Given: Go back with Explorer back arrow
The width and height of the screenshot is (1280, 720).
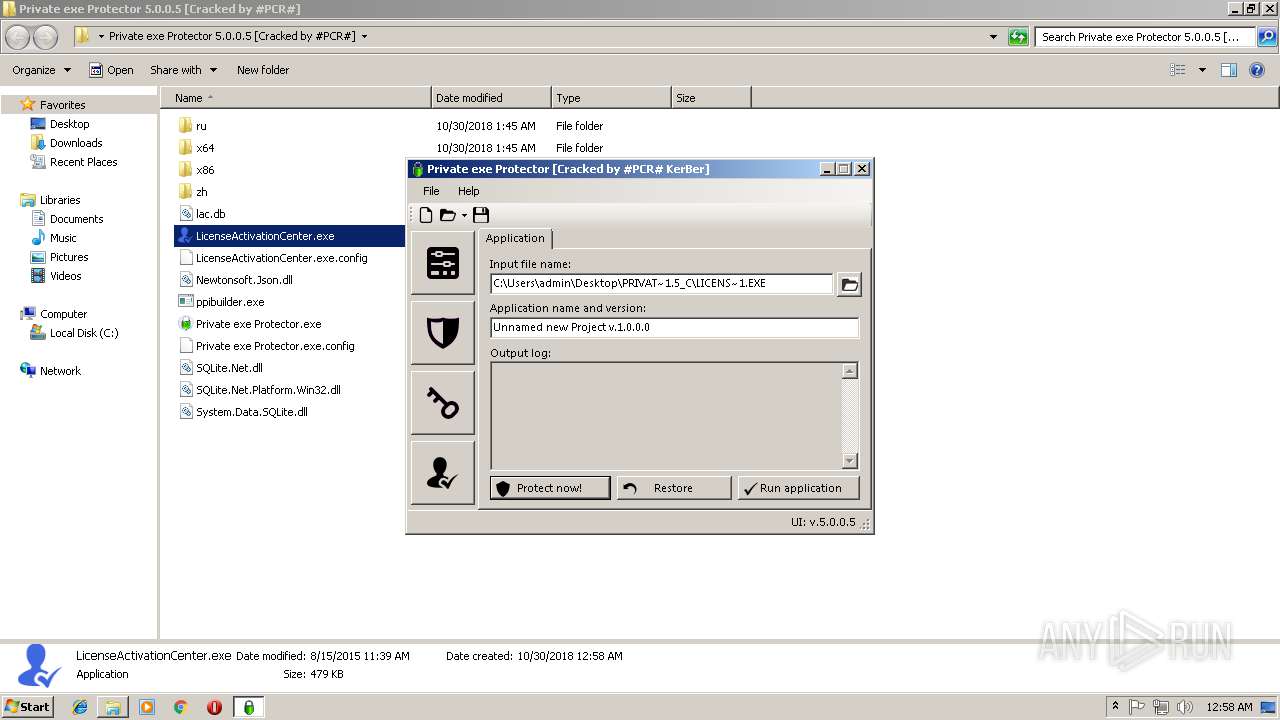Looking at the screenshot, I should 18,37.
